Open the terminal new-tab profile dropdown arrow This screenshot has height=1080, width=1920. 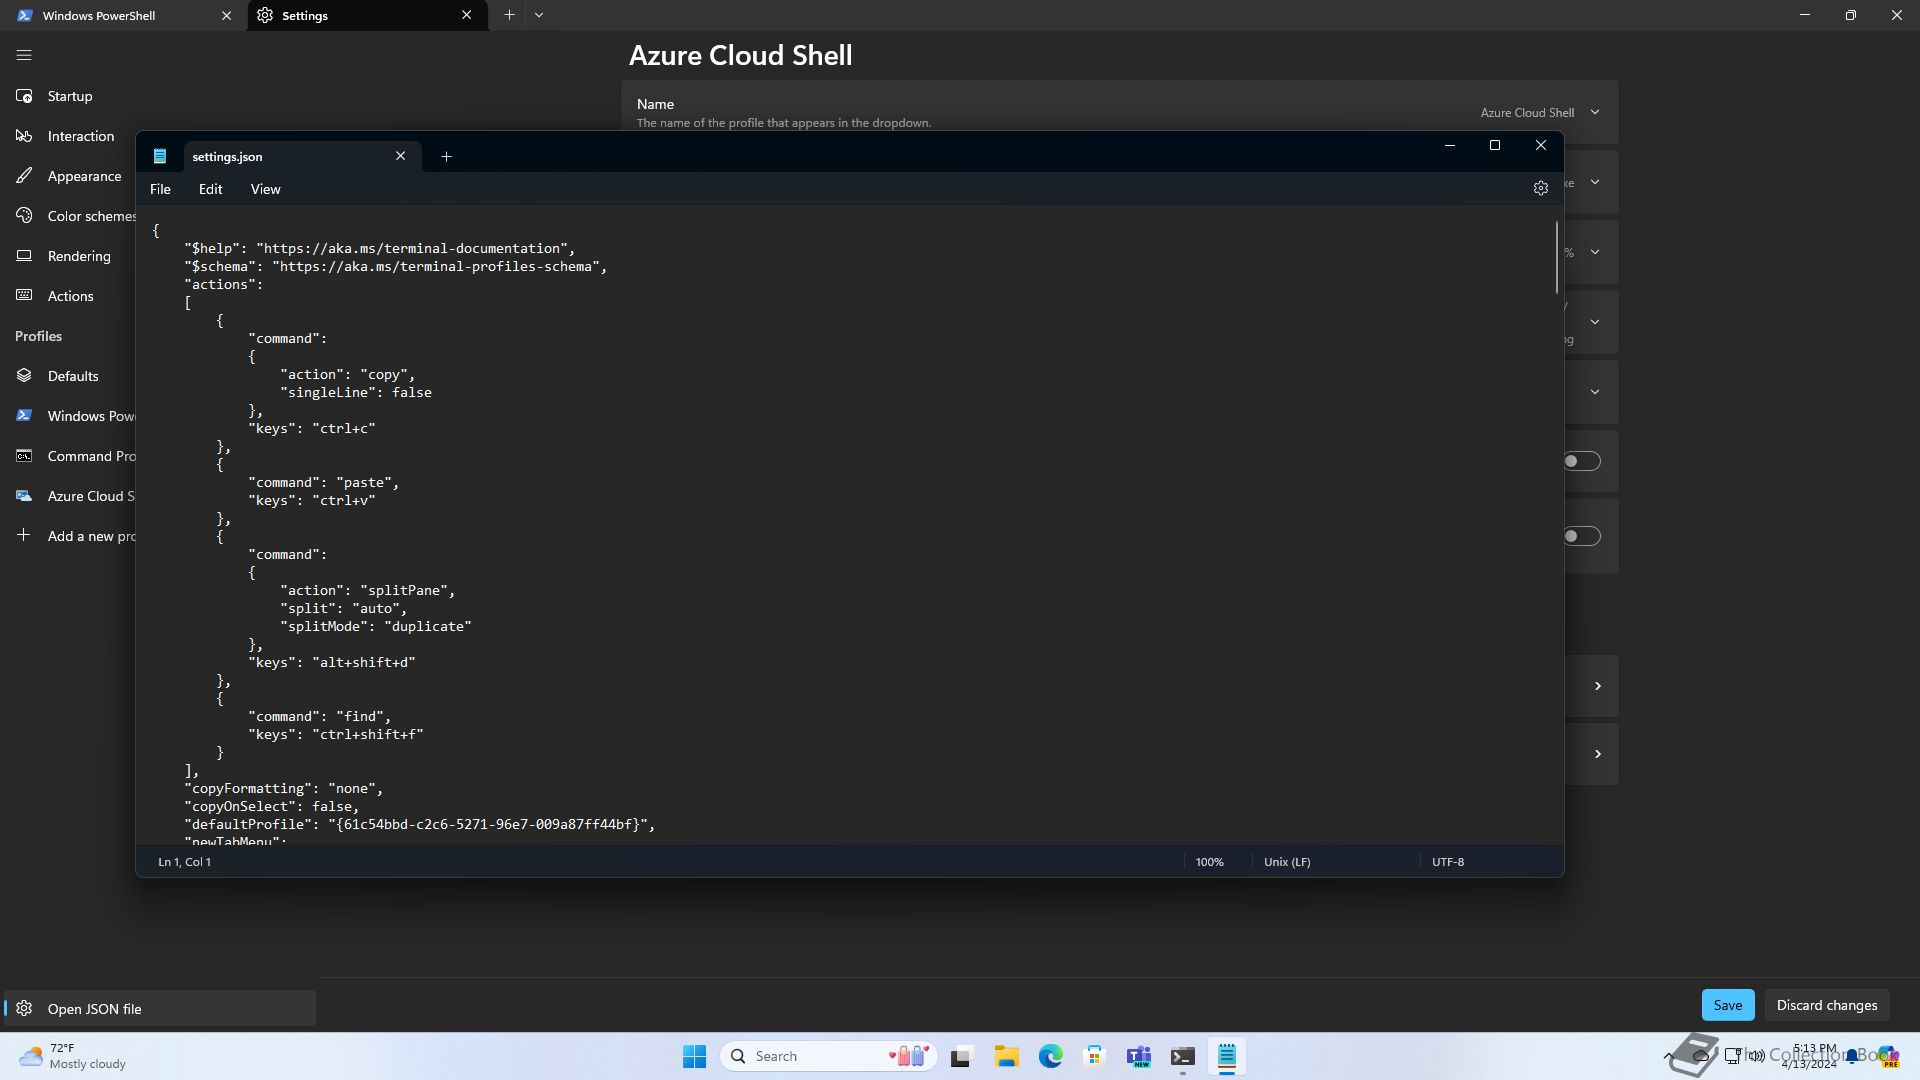539,15
